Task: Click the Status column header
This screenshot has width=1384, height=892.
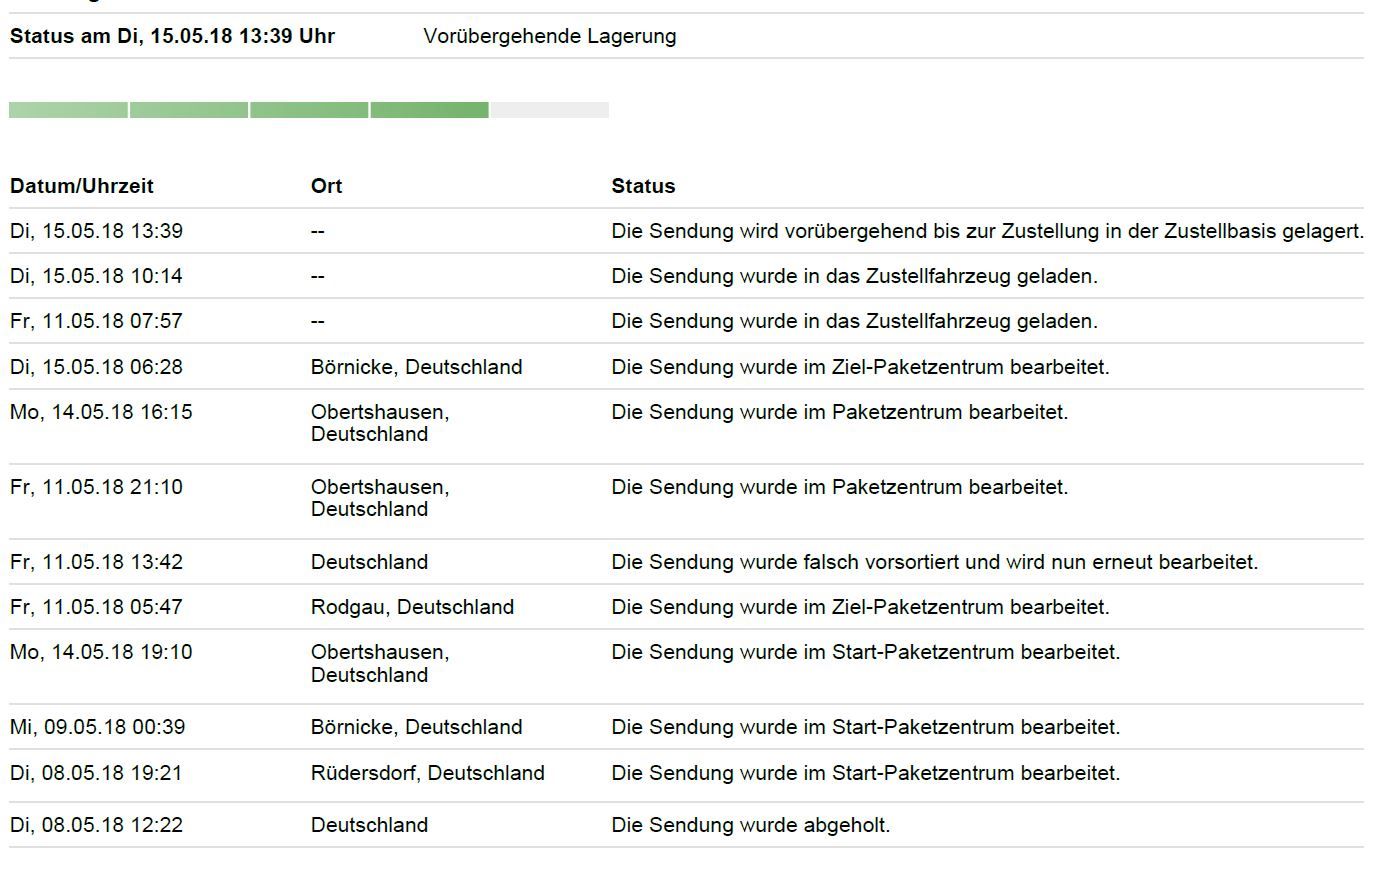Action: click(643, 186)
